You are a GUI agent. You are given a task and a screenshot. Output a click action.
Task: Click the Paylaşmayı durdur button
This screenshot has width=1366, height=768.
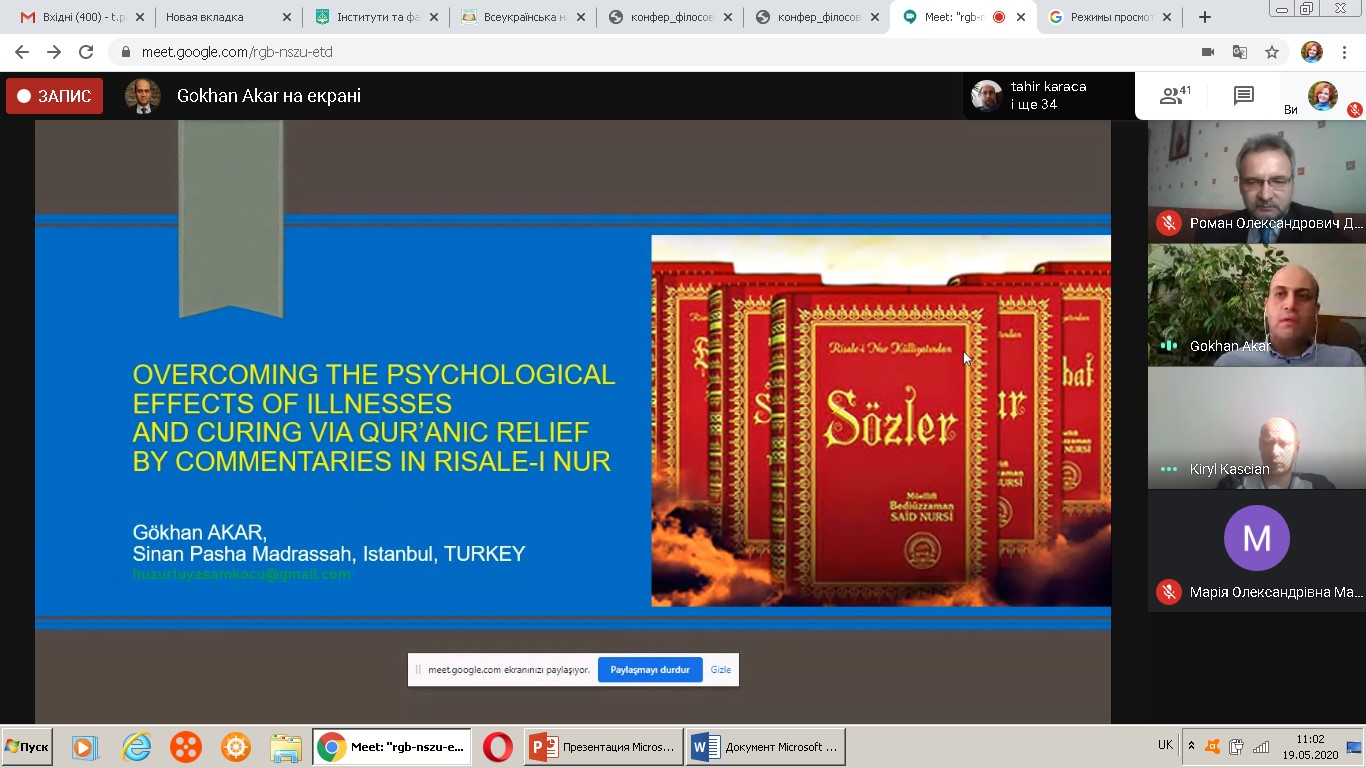[x=650, y=670]
